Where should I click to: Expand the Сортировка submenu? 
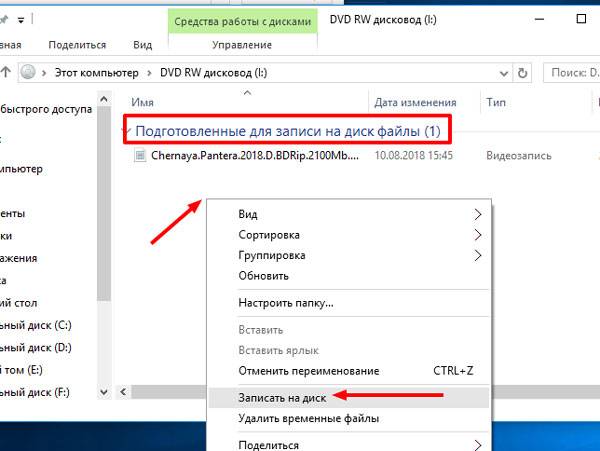478,235
